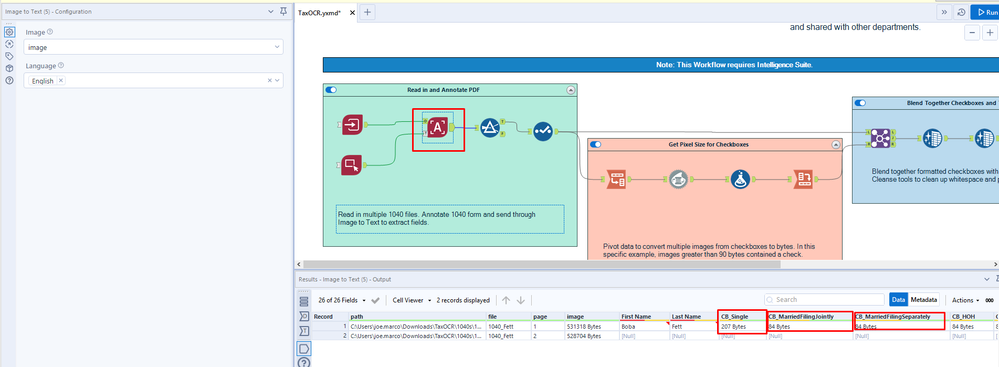Clear all selected languages
This screenshot has height=367, width=999.
click(x=269, y=80)
